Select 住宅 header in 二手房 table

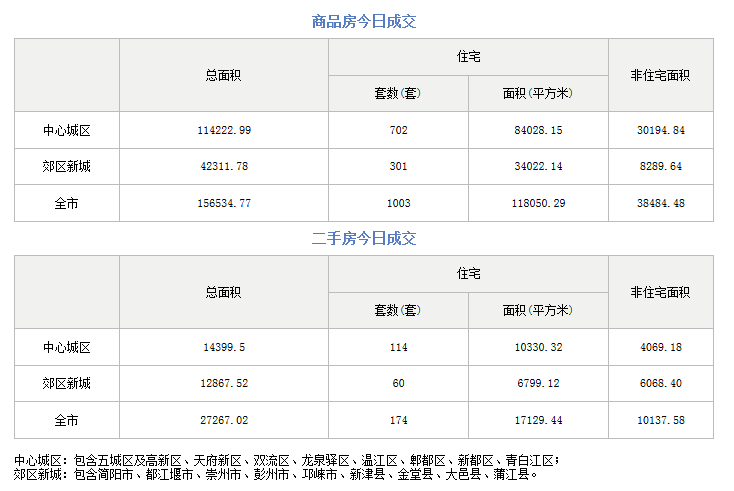coord(468,274)
